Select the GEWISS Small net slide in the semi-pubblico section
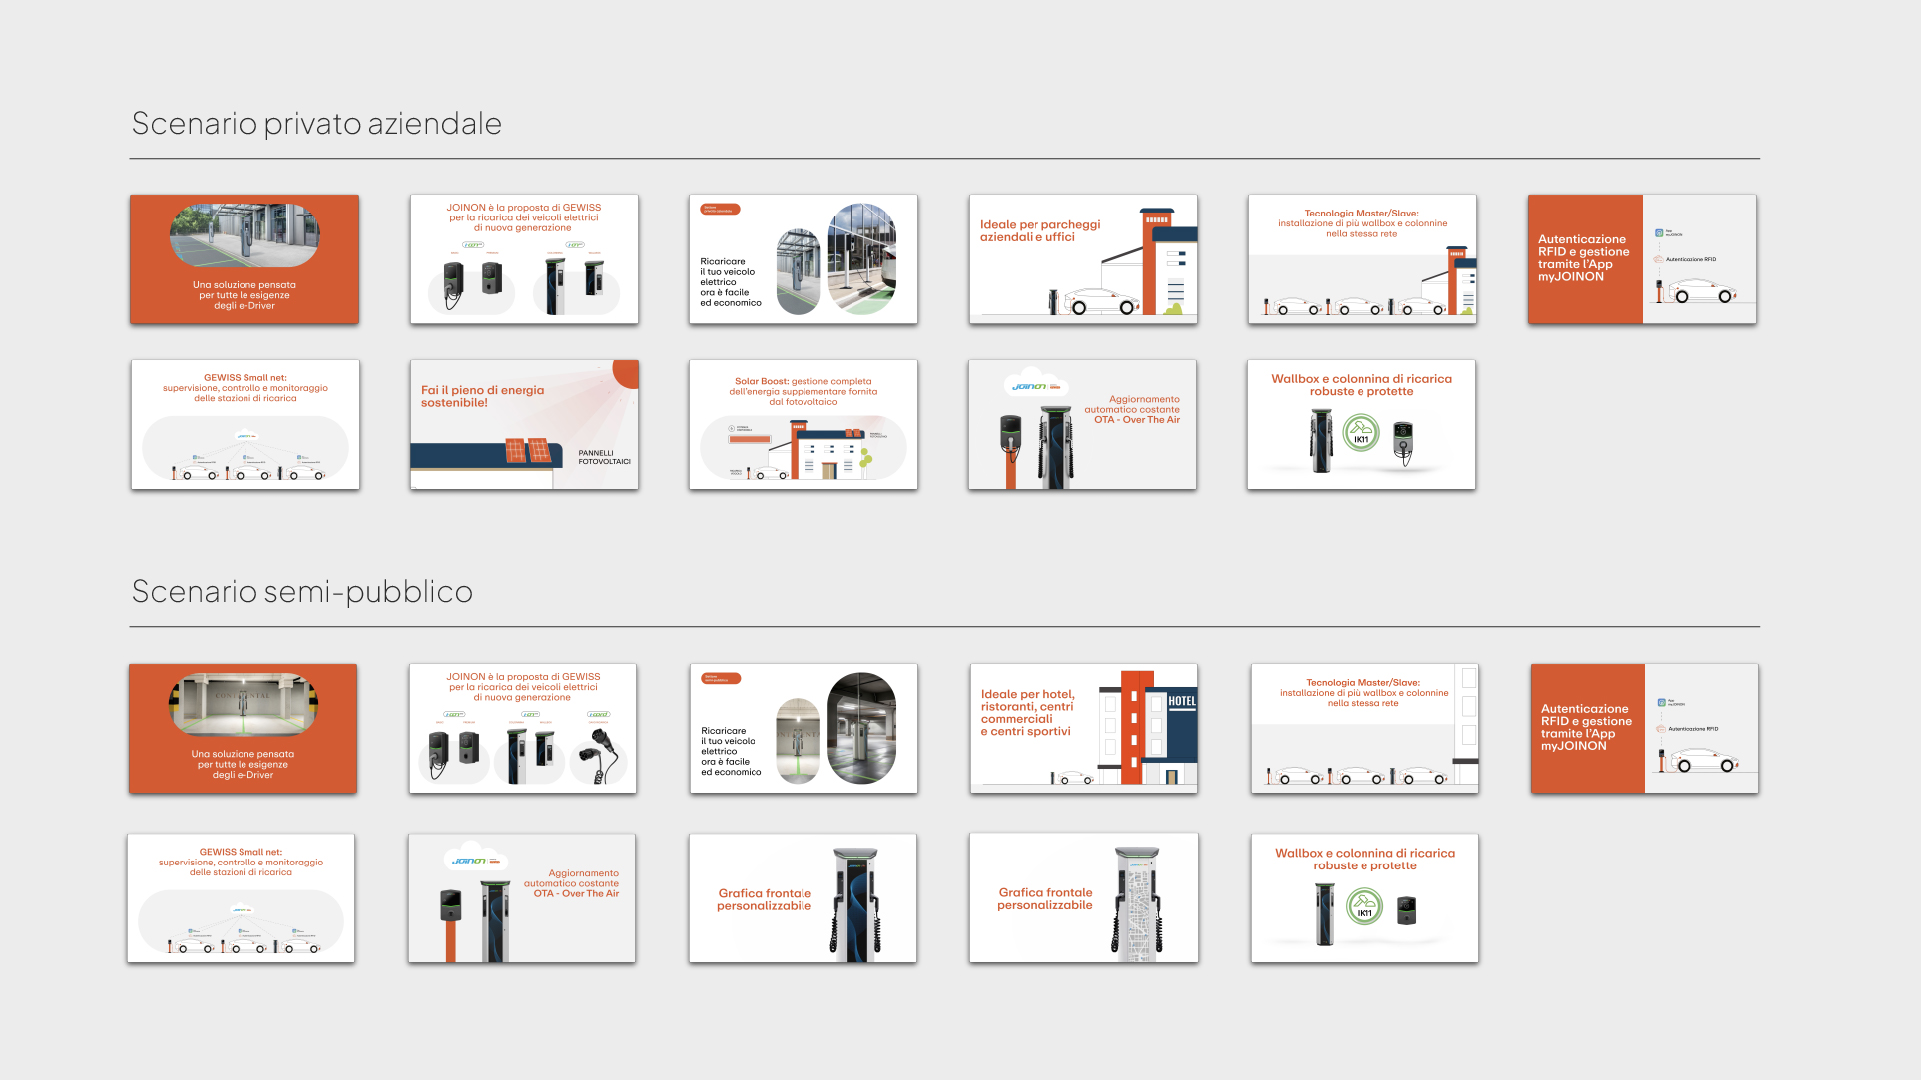This screenshot has width=1921, height=1080. click(x=241, y=898)
